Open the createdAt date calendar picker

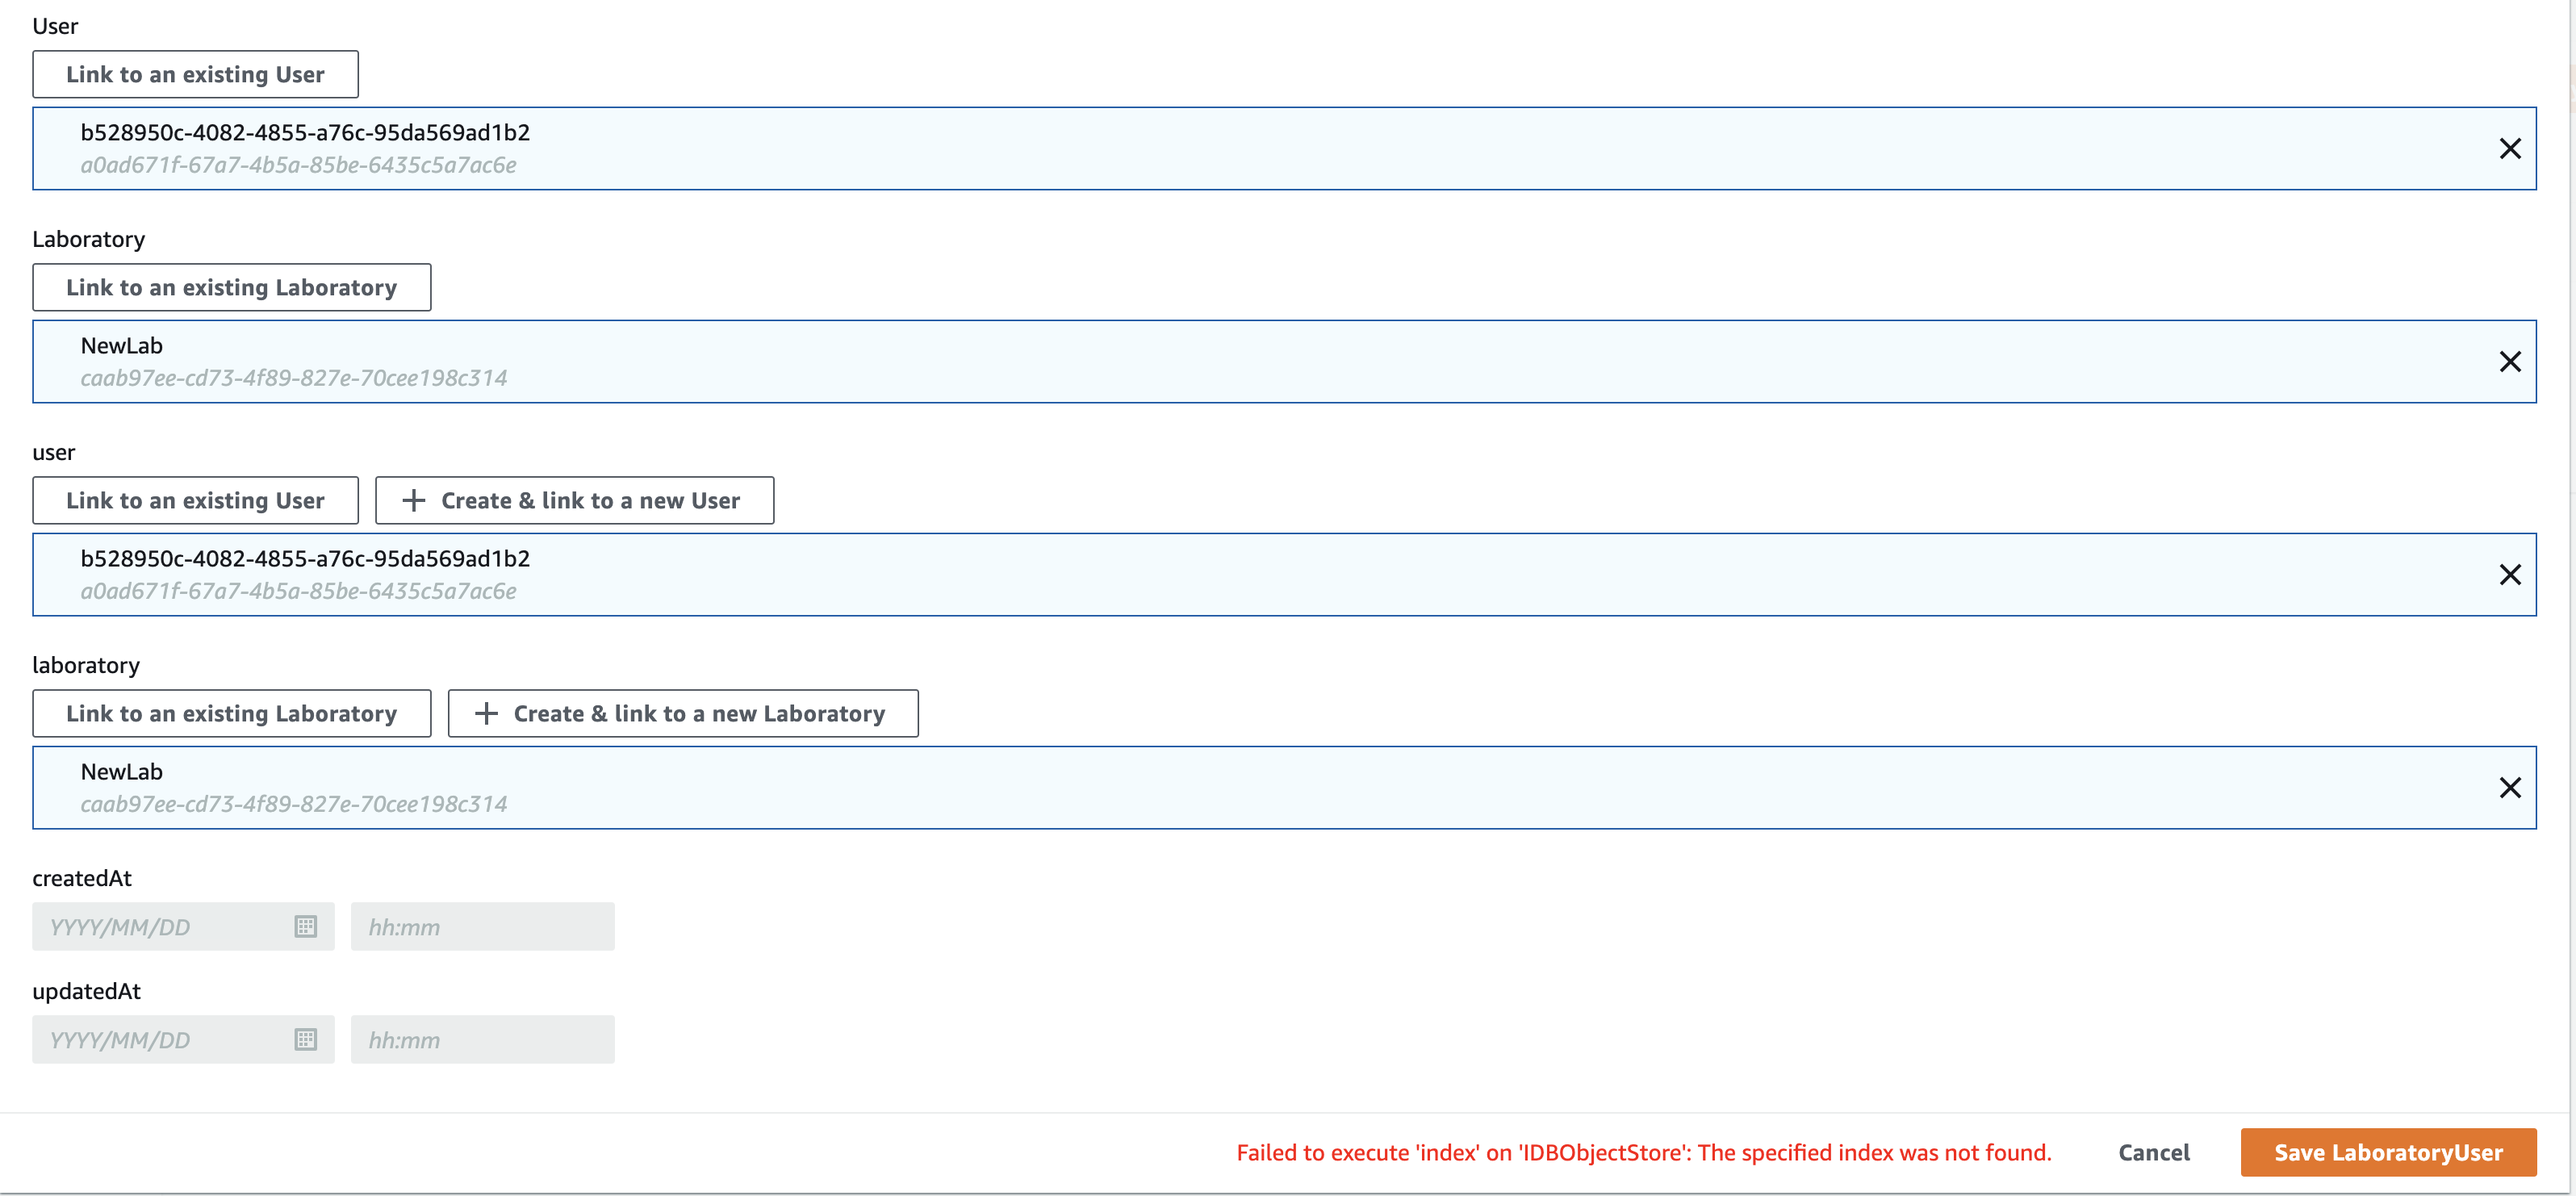[x=306, y=926]
